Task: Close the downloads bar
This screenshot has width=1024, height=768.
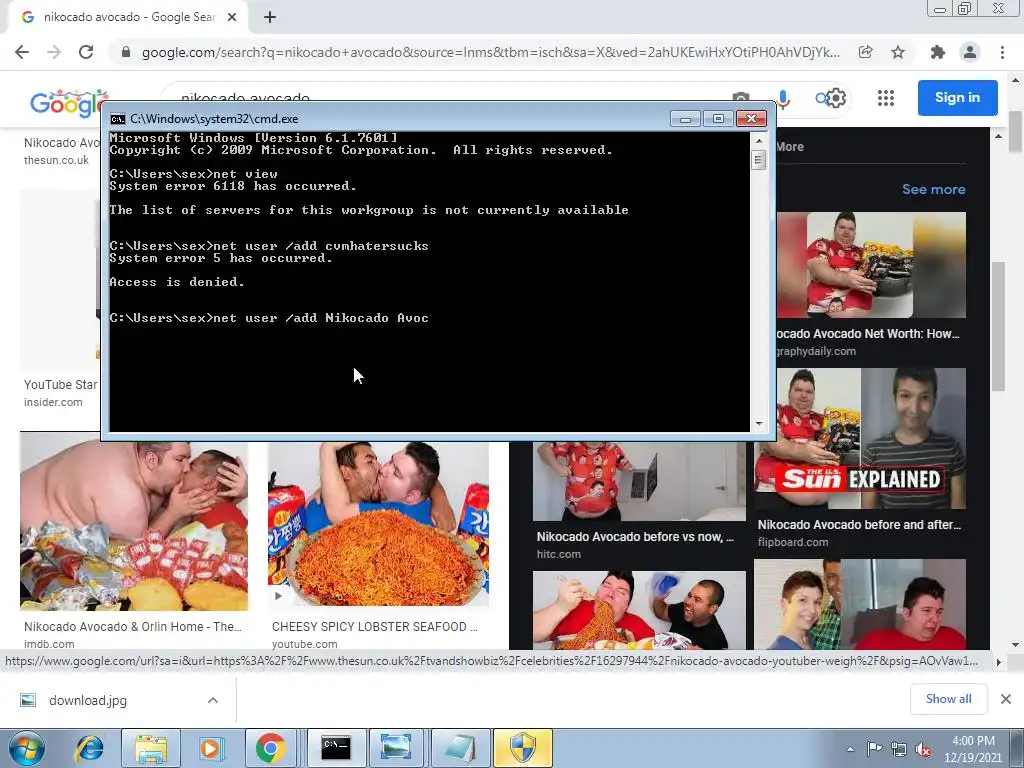Action: (x=1006, y=699)
